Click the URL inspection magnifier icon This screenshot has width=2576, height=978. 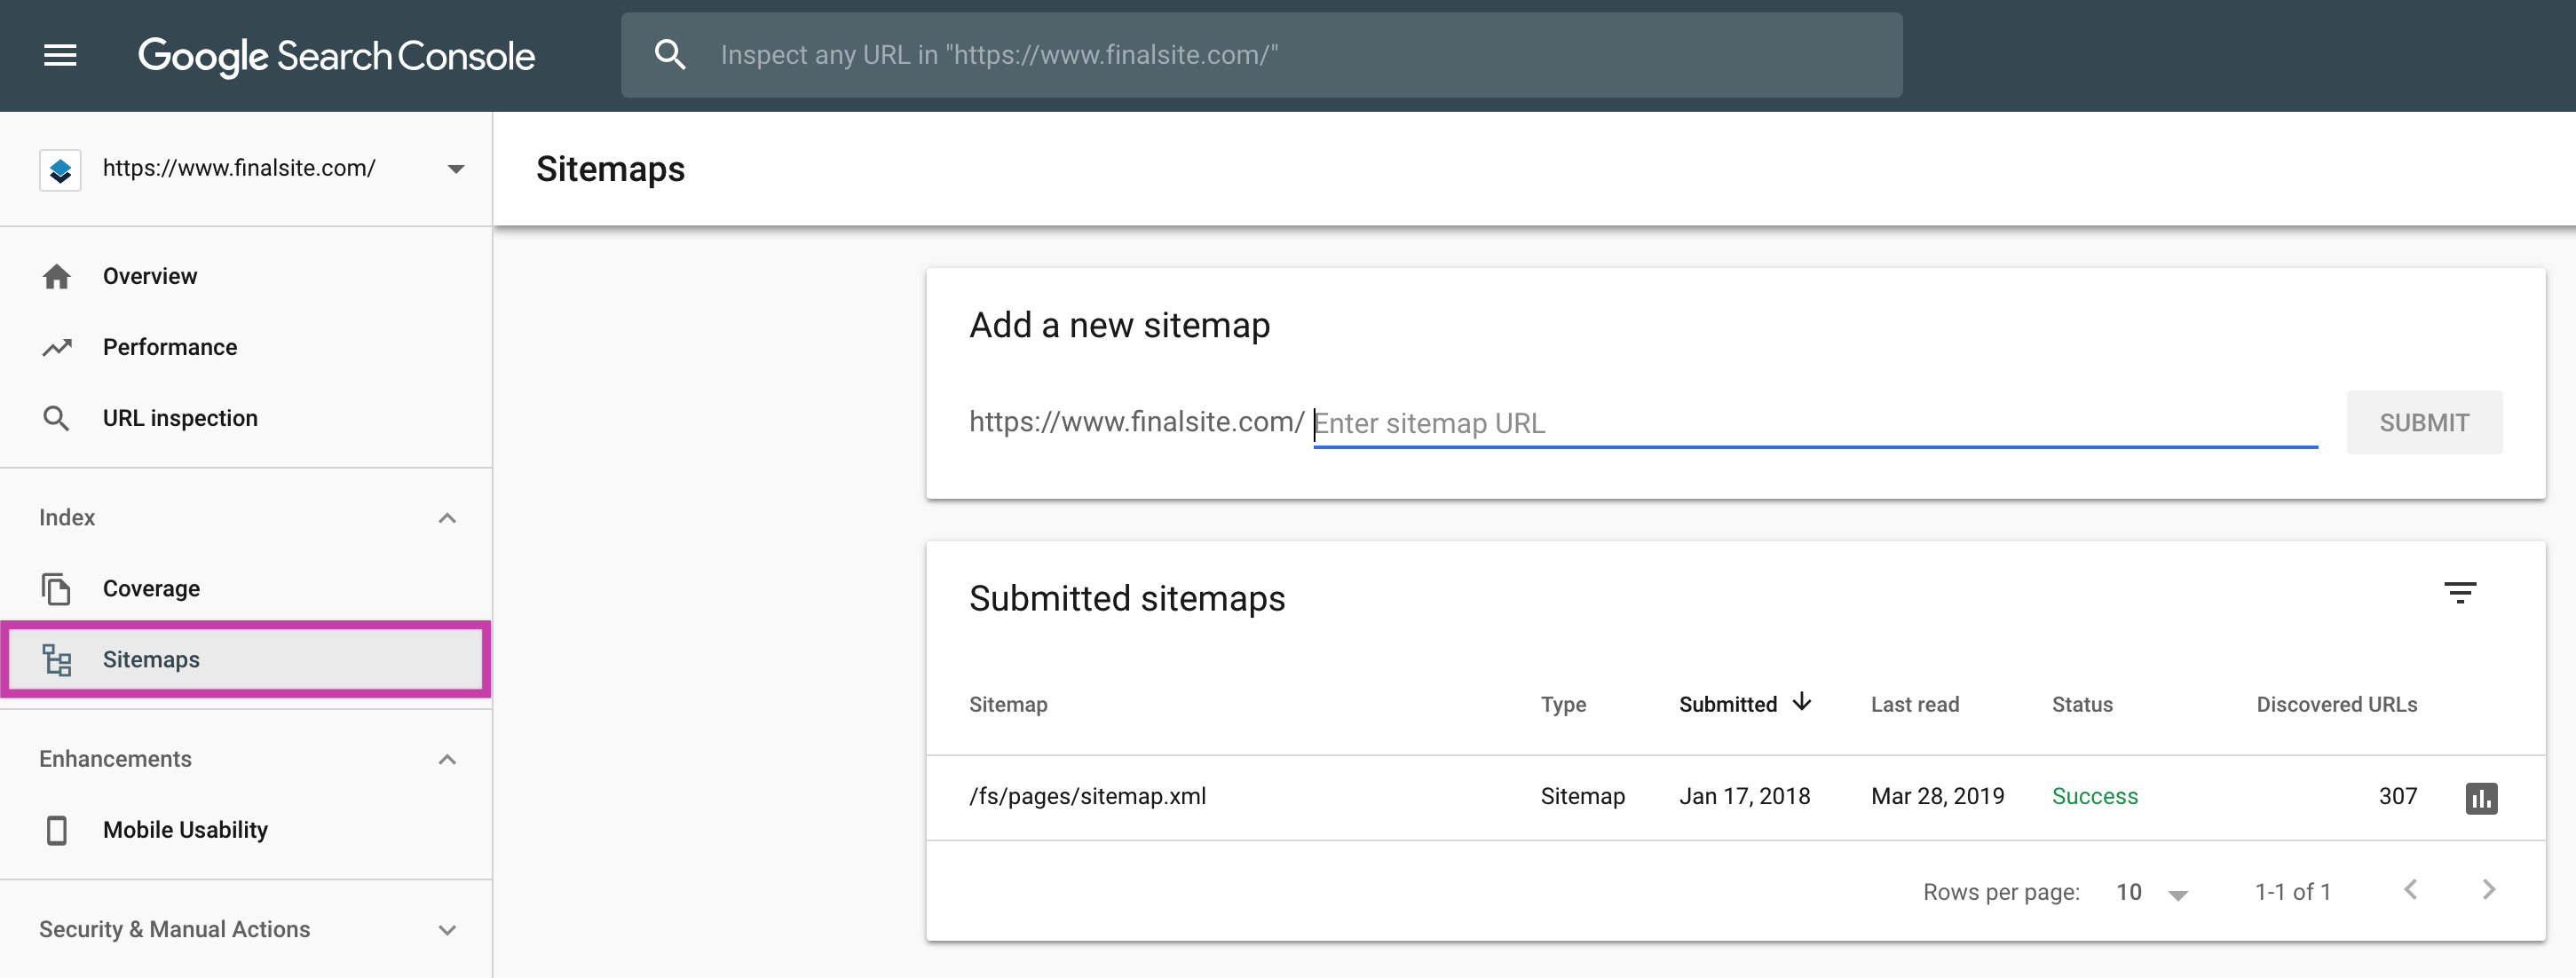[x=57, y=418]
